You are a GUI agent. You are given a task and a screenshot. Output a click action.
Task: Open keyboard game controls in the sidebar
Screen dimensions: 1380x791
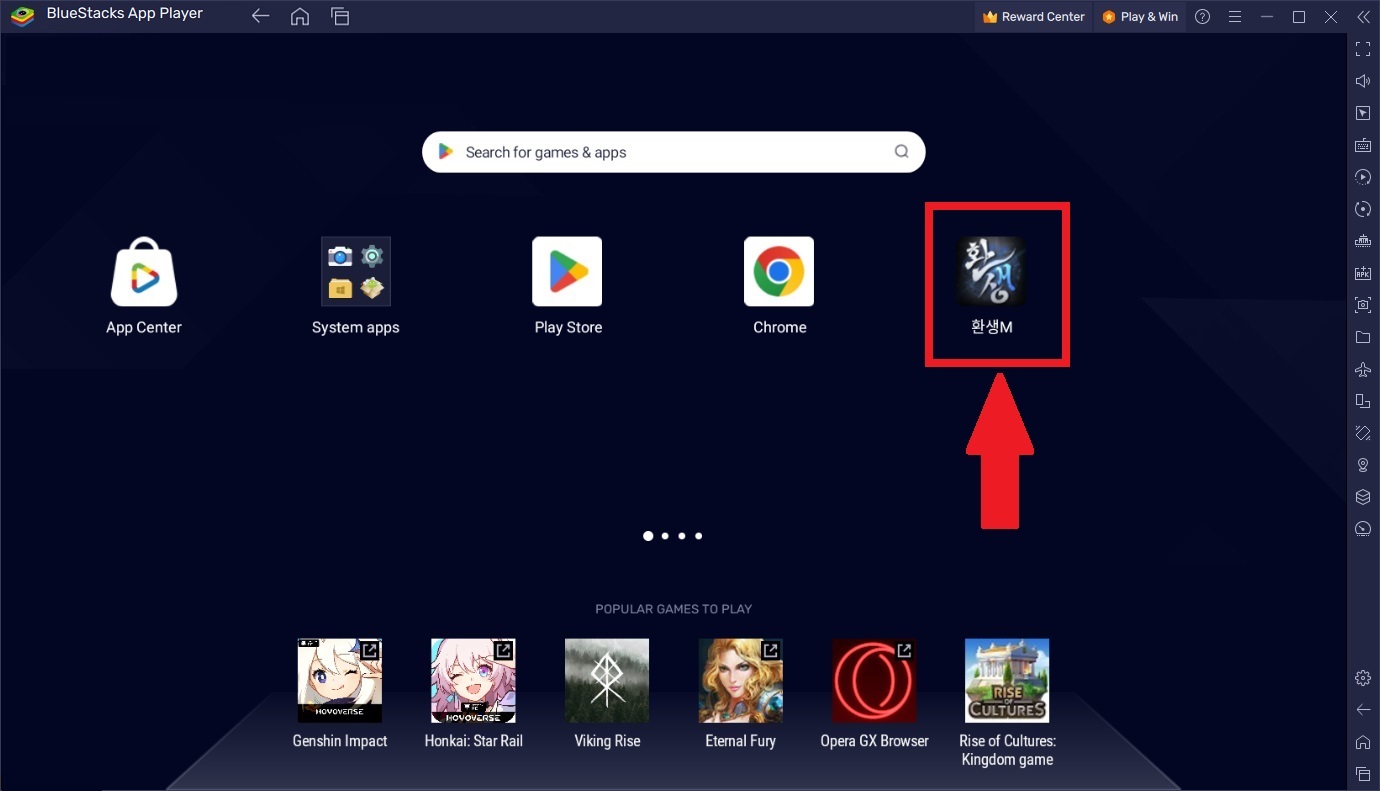pyautogui.click(x=1363, y=145)
